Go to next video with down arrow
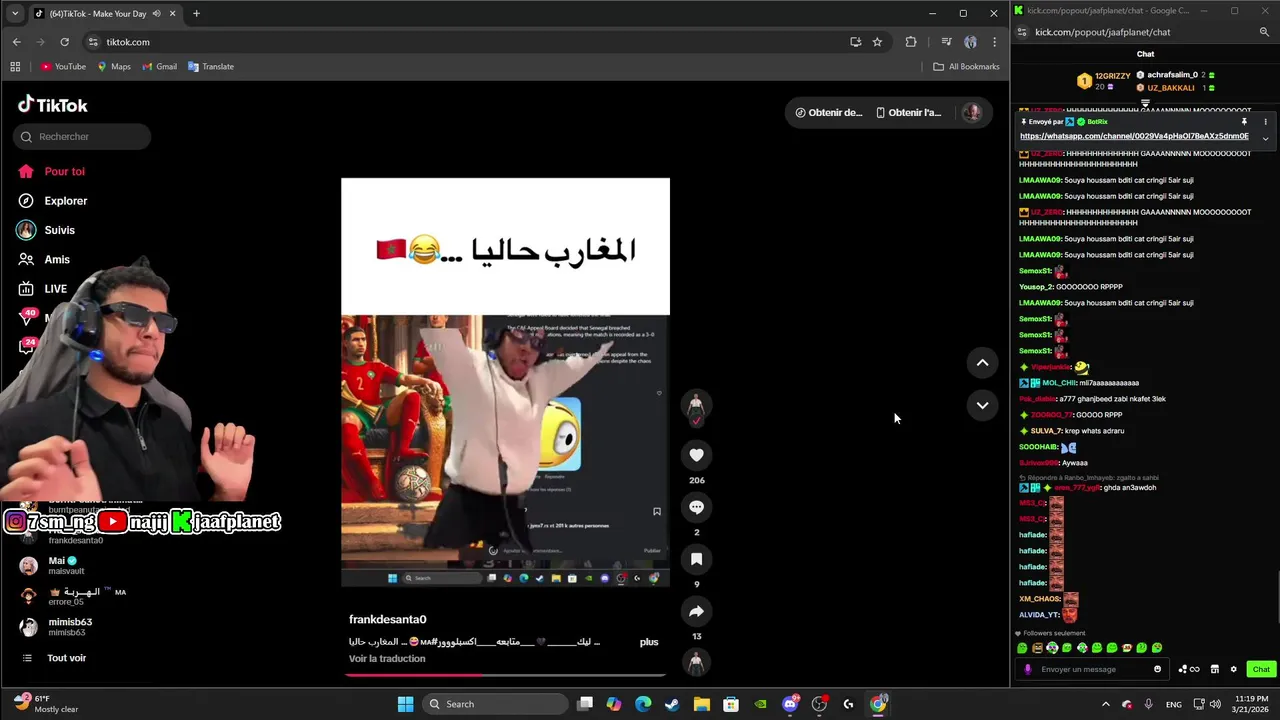The image size is (1280, 720). [x=982, y=405]
